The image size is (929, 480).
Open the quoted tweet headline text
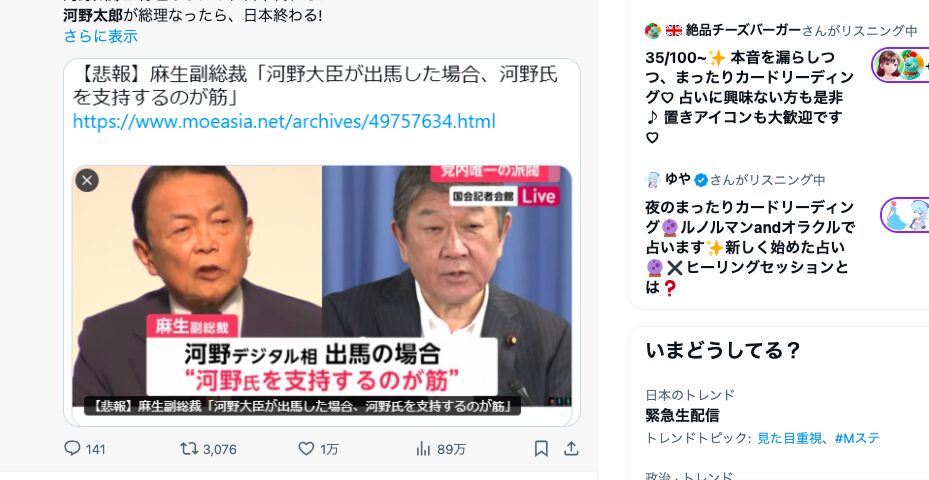[x=315, y=86]
